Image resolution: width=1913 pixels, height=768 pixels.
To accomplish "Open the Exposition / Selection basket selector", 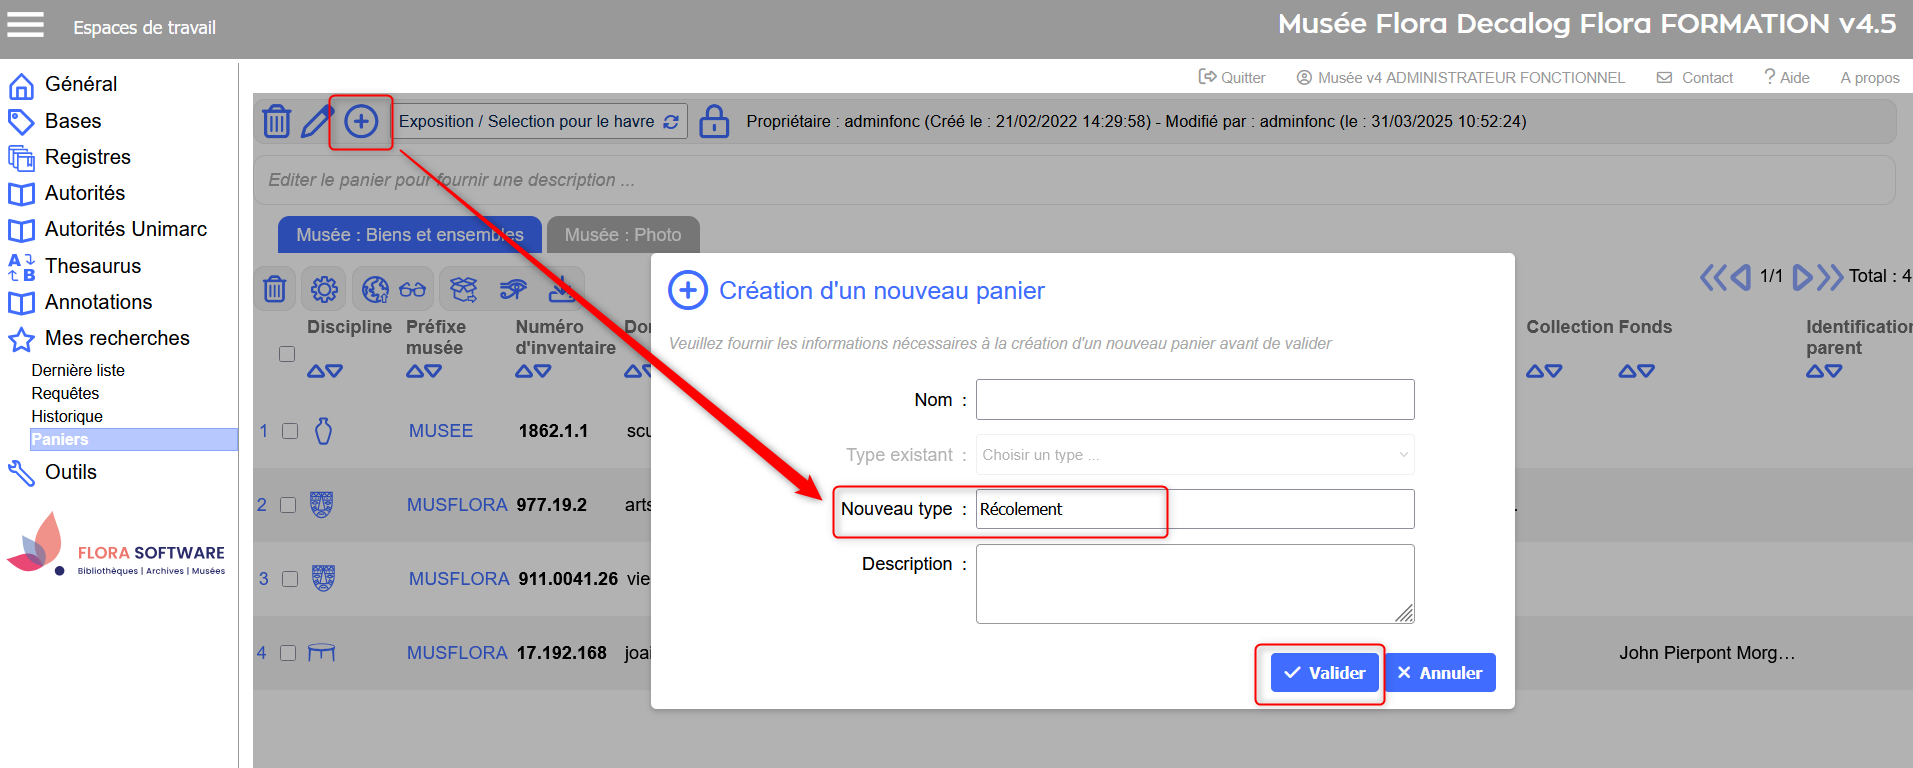I will (x=539, y=122).
